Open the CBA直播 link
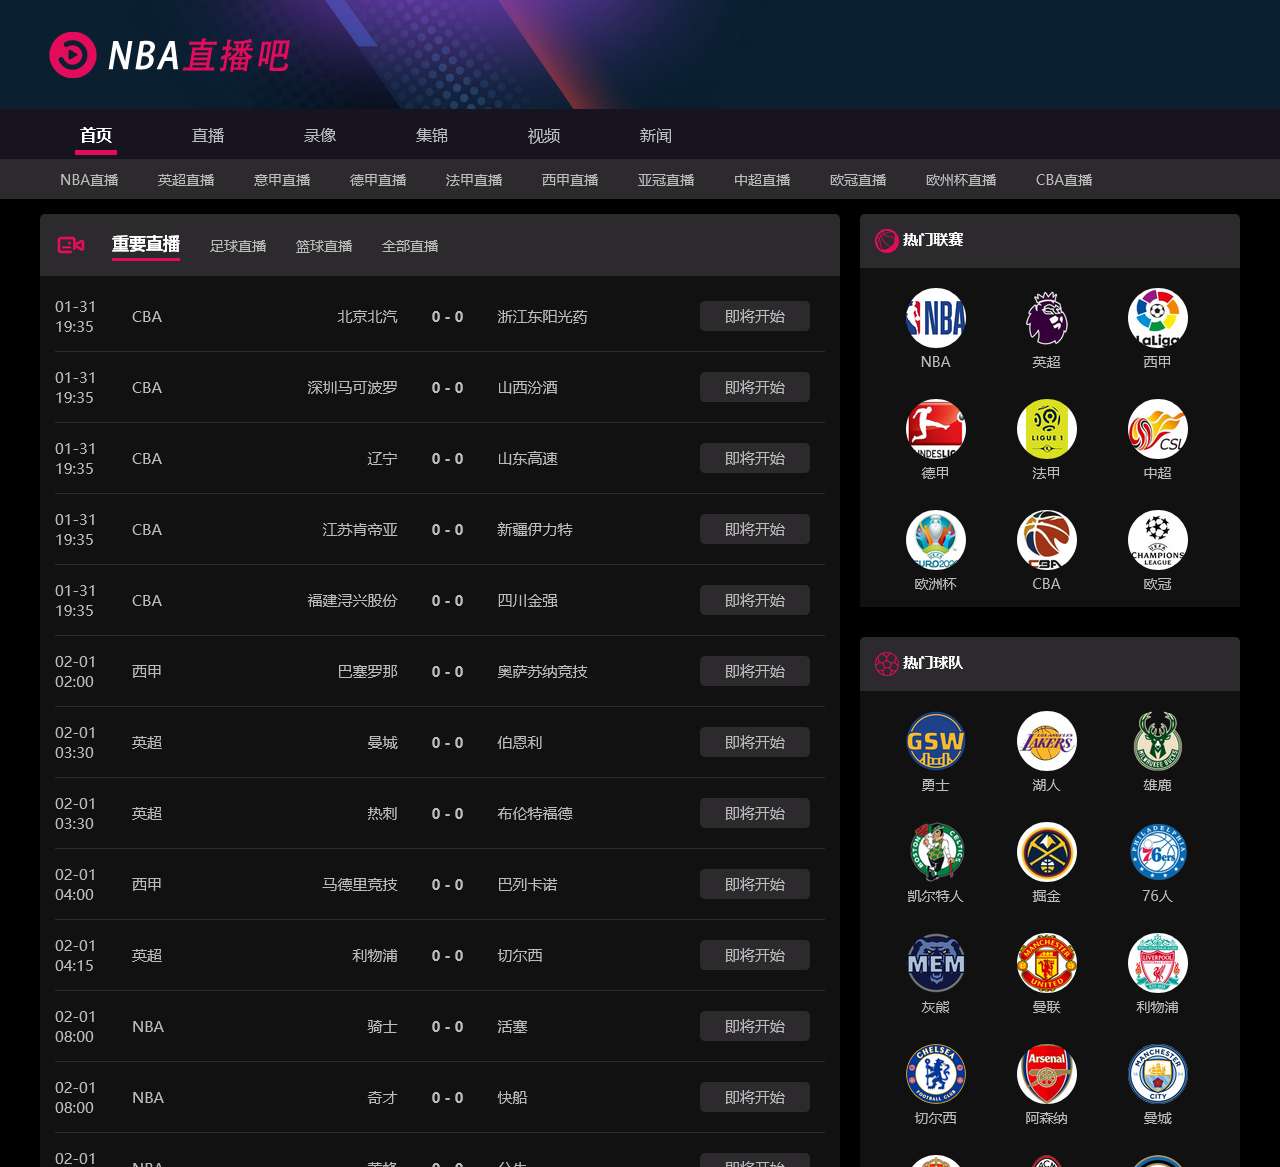The height and width of the screenshot is (1167, 1280). click(x=1063, y=179)
